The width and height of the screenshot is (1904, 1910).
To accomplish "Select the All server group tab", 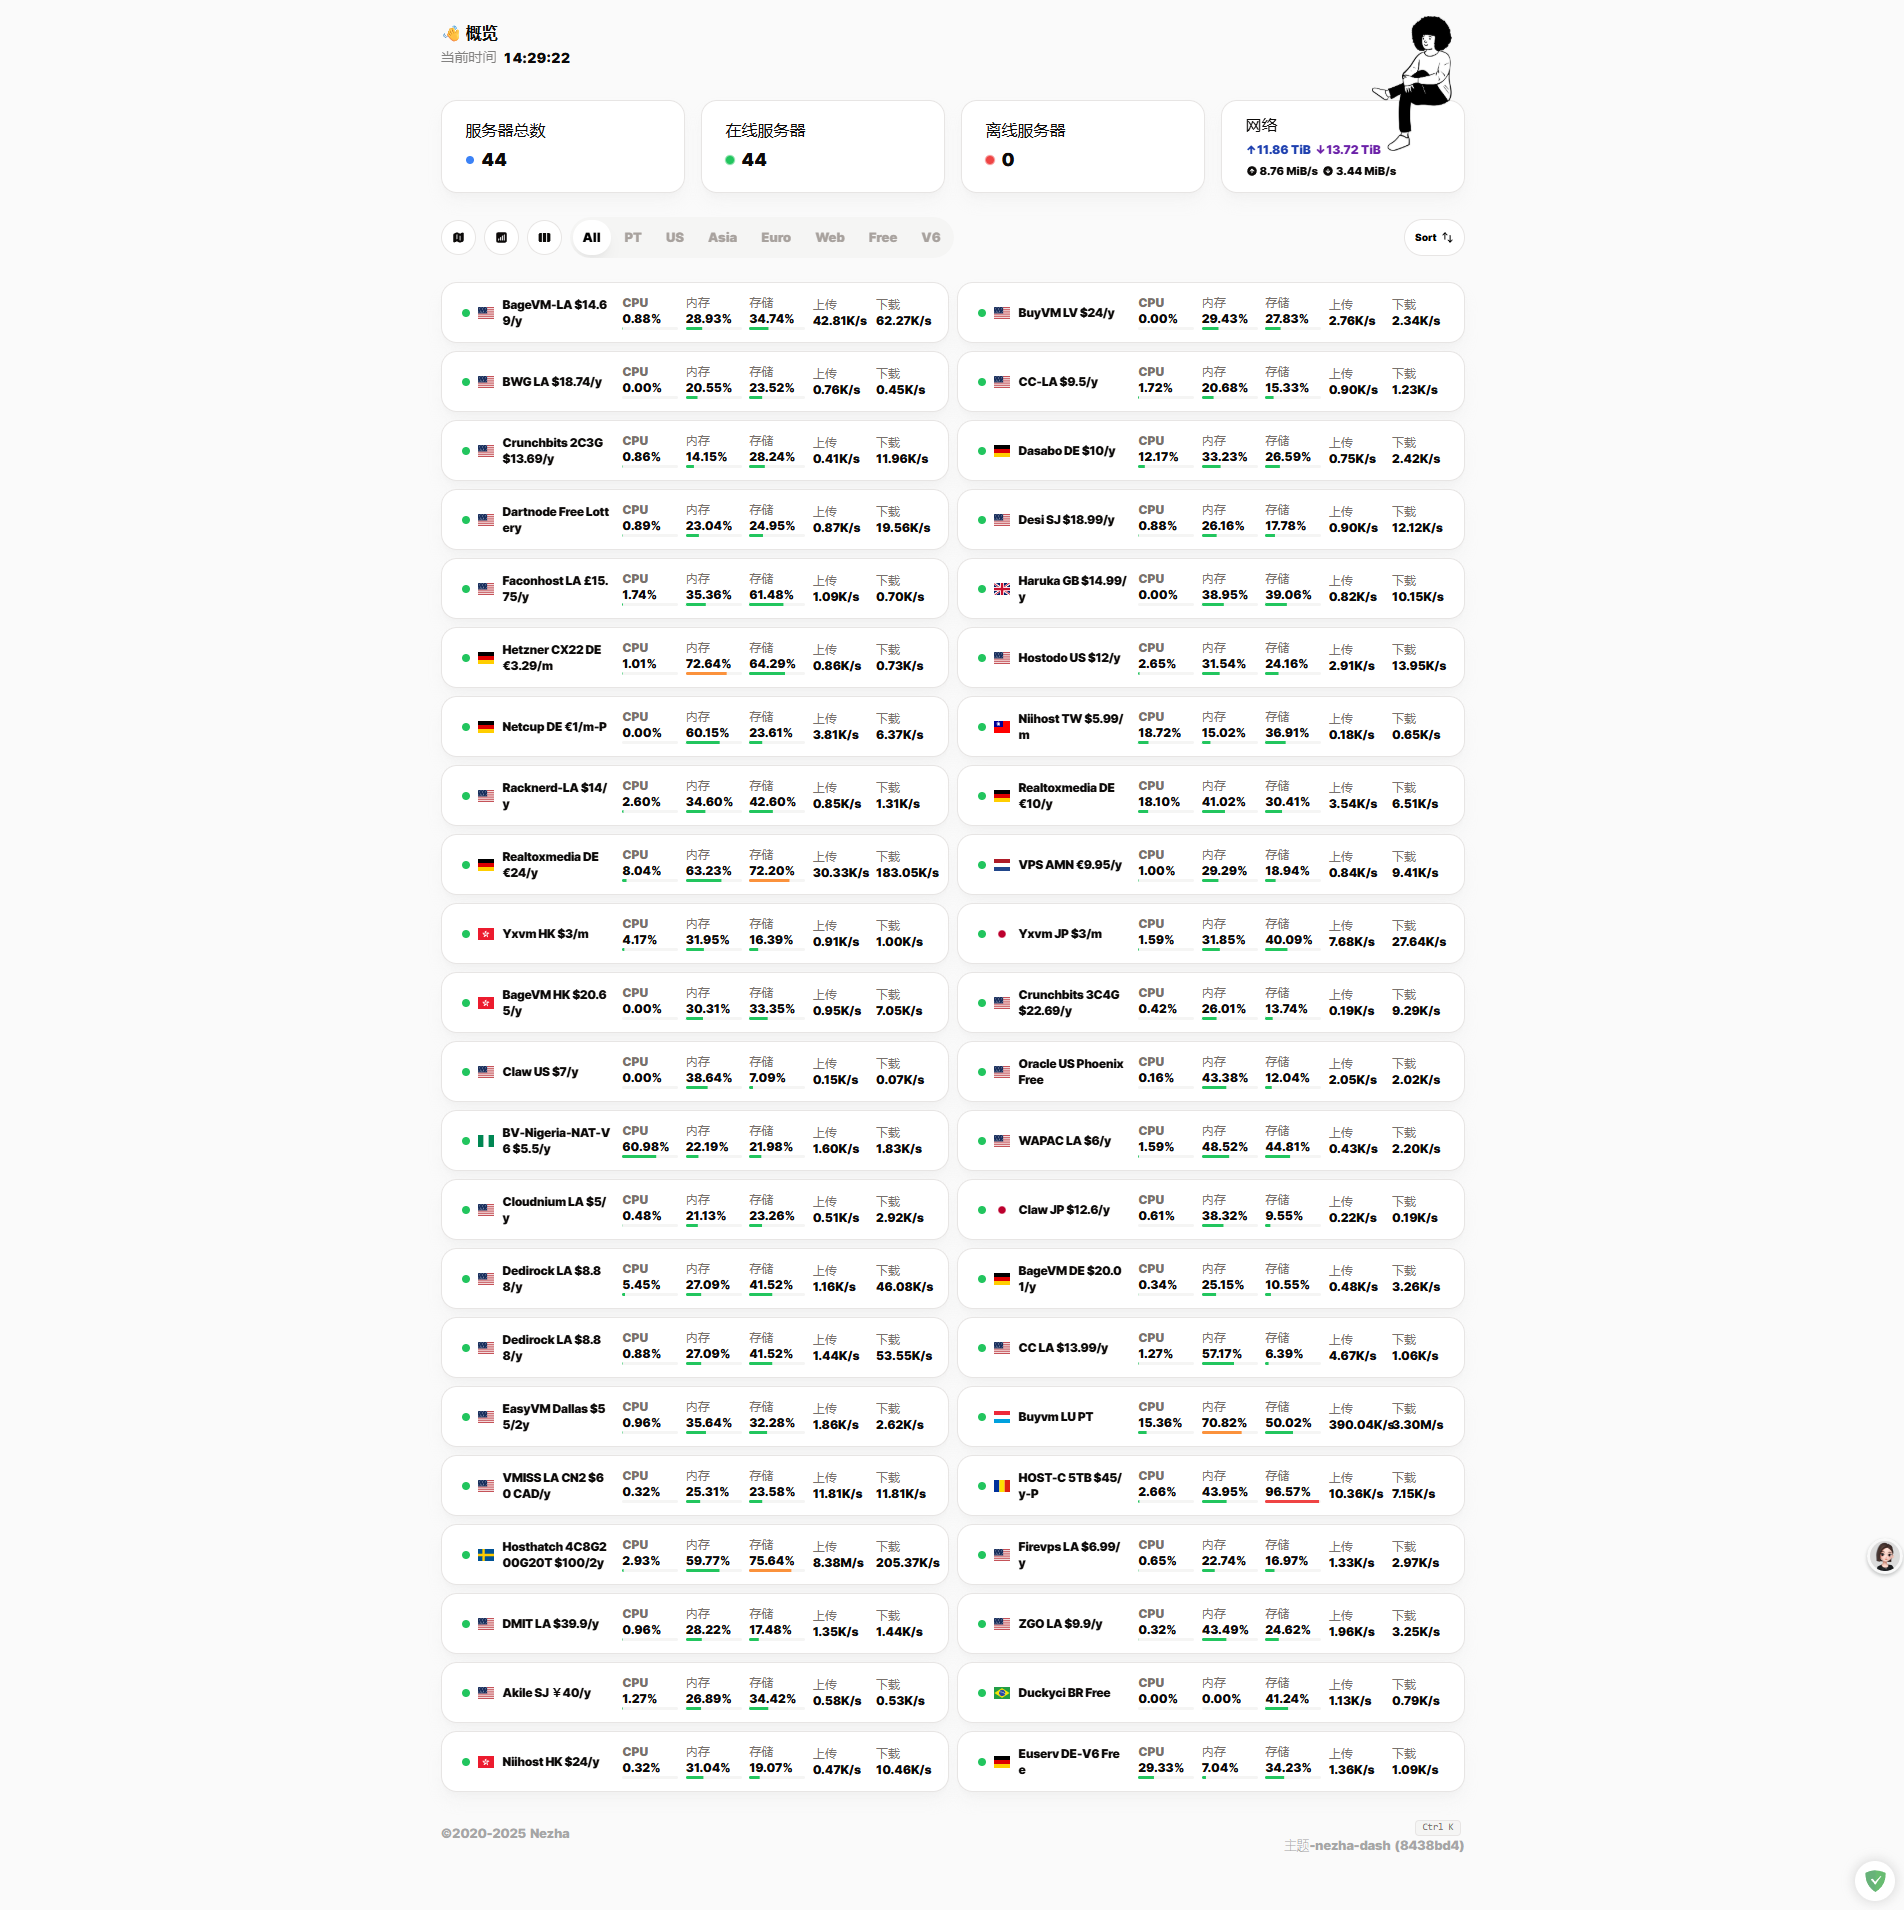I will [x=592, y=238].
